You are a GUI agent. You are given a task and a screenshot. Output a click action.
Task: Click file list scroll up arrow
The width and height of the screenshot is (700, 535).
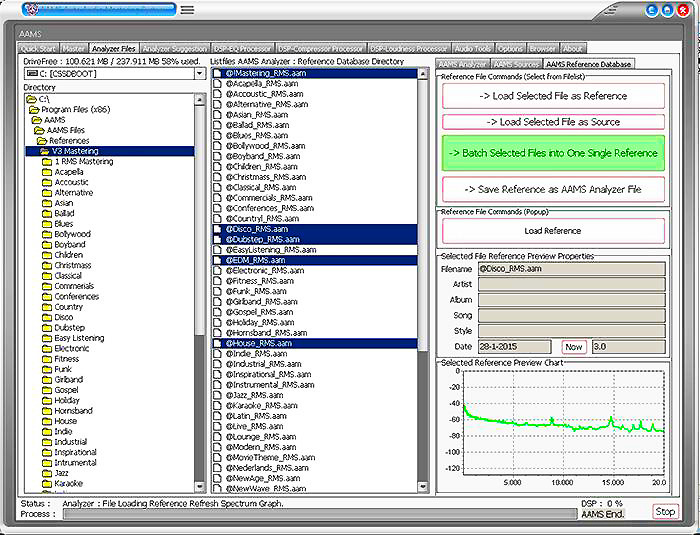tap(423, 74)
